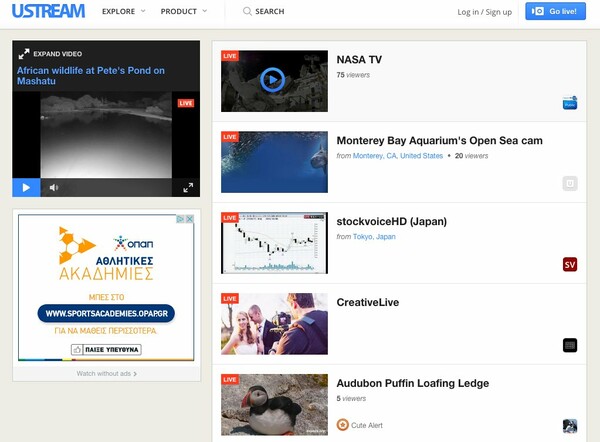The height and width of the screenshot is (442, 600).
Task: Open Monterey Bay Aquarium's Open Sea cam title
Action: [439, 140]
